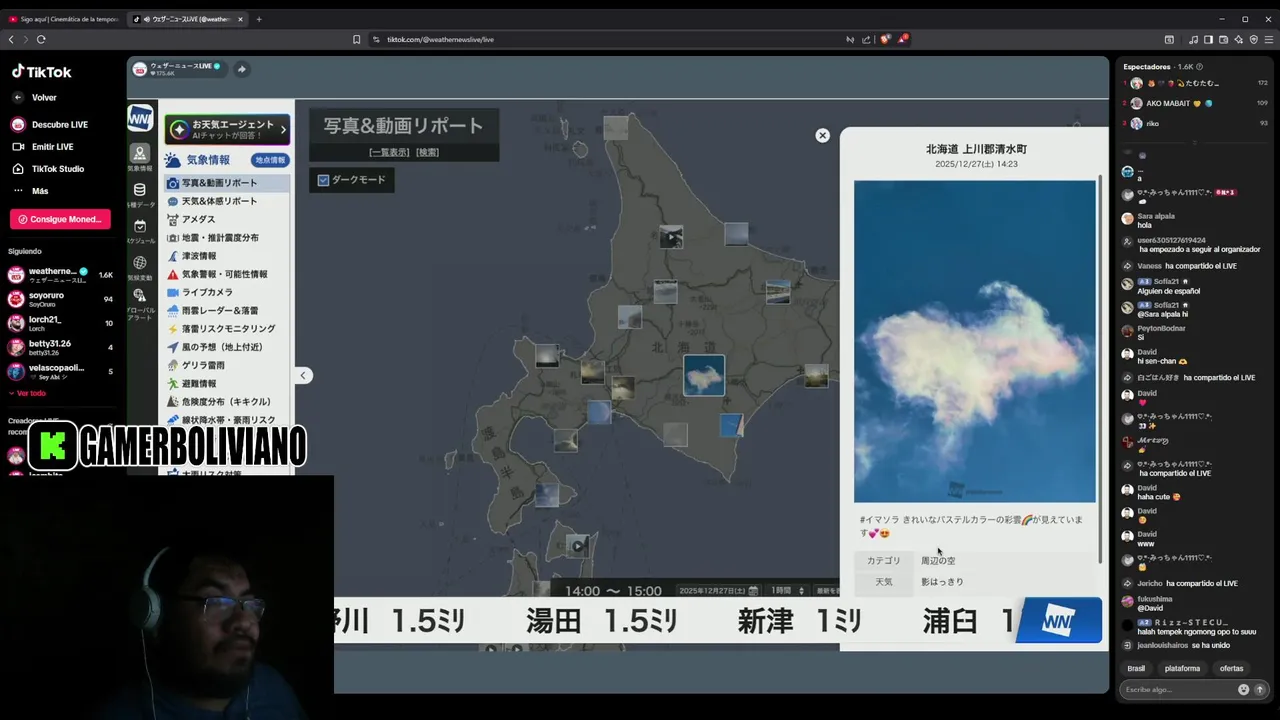Click the 検索 link
Screen dimensions: 1280x720
point(427,152)
